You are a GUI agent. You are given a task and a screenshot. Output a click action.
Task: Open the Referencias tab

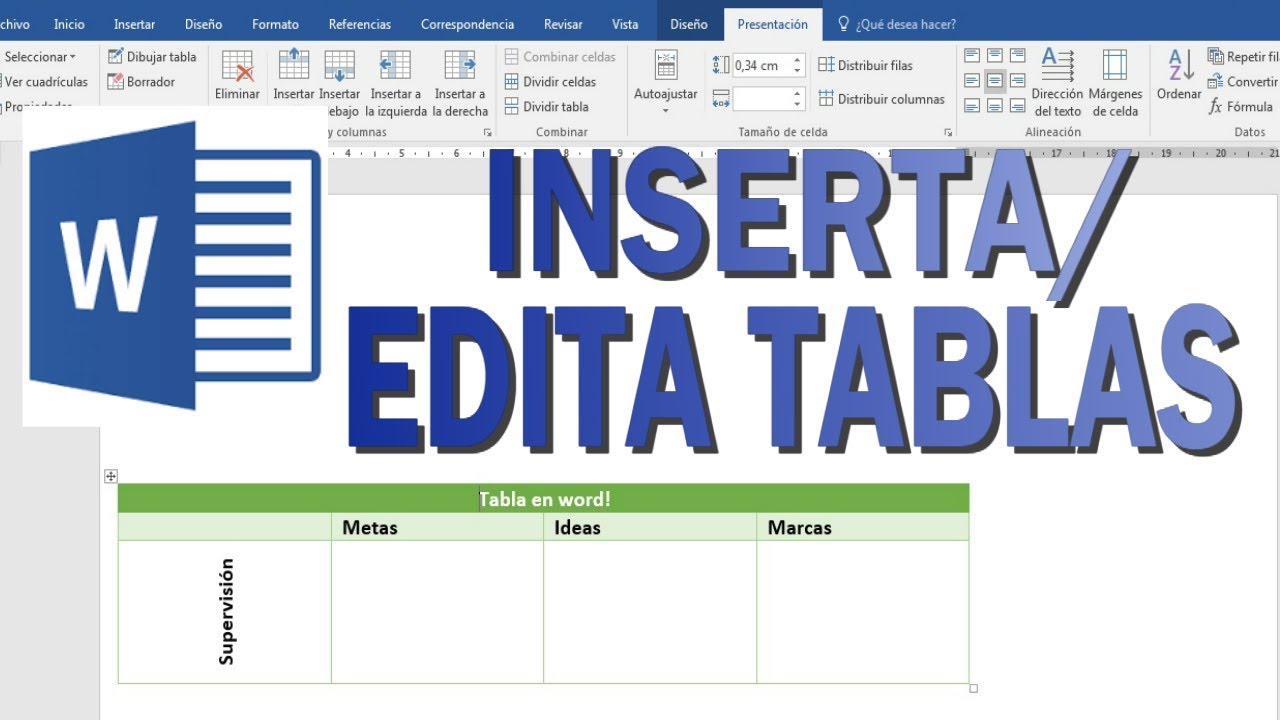360,24
